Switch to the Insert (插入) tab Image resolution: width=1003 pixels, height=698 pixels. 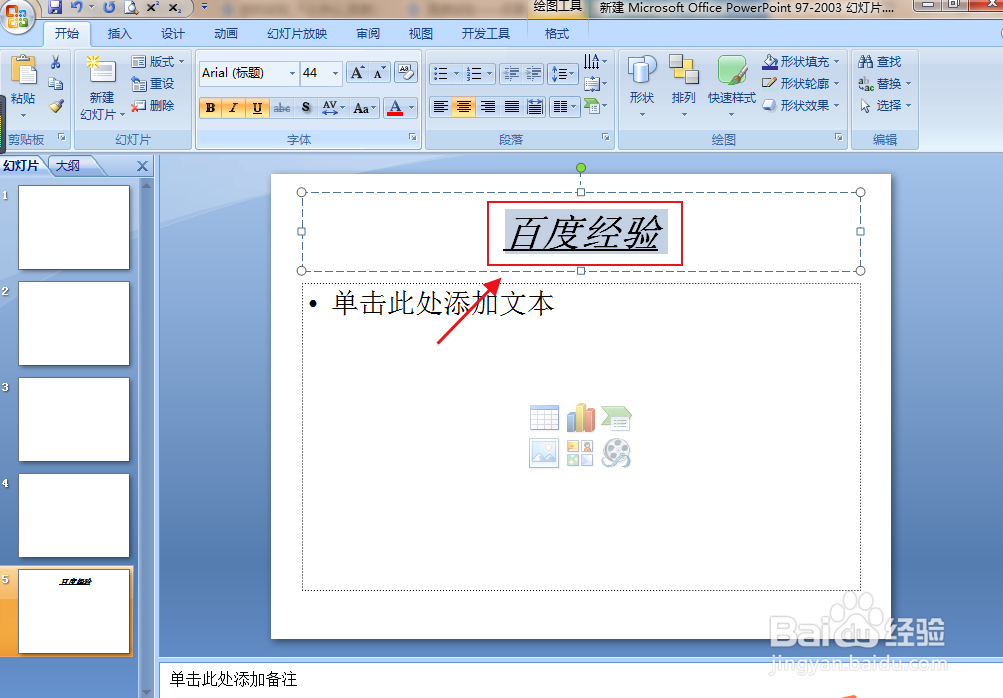coord(119,34)
